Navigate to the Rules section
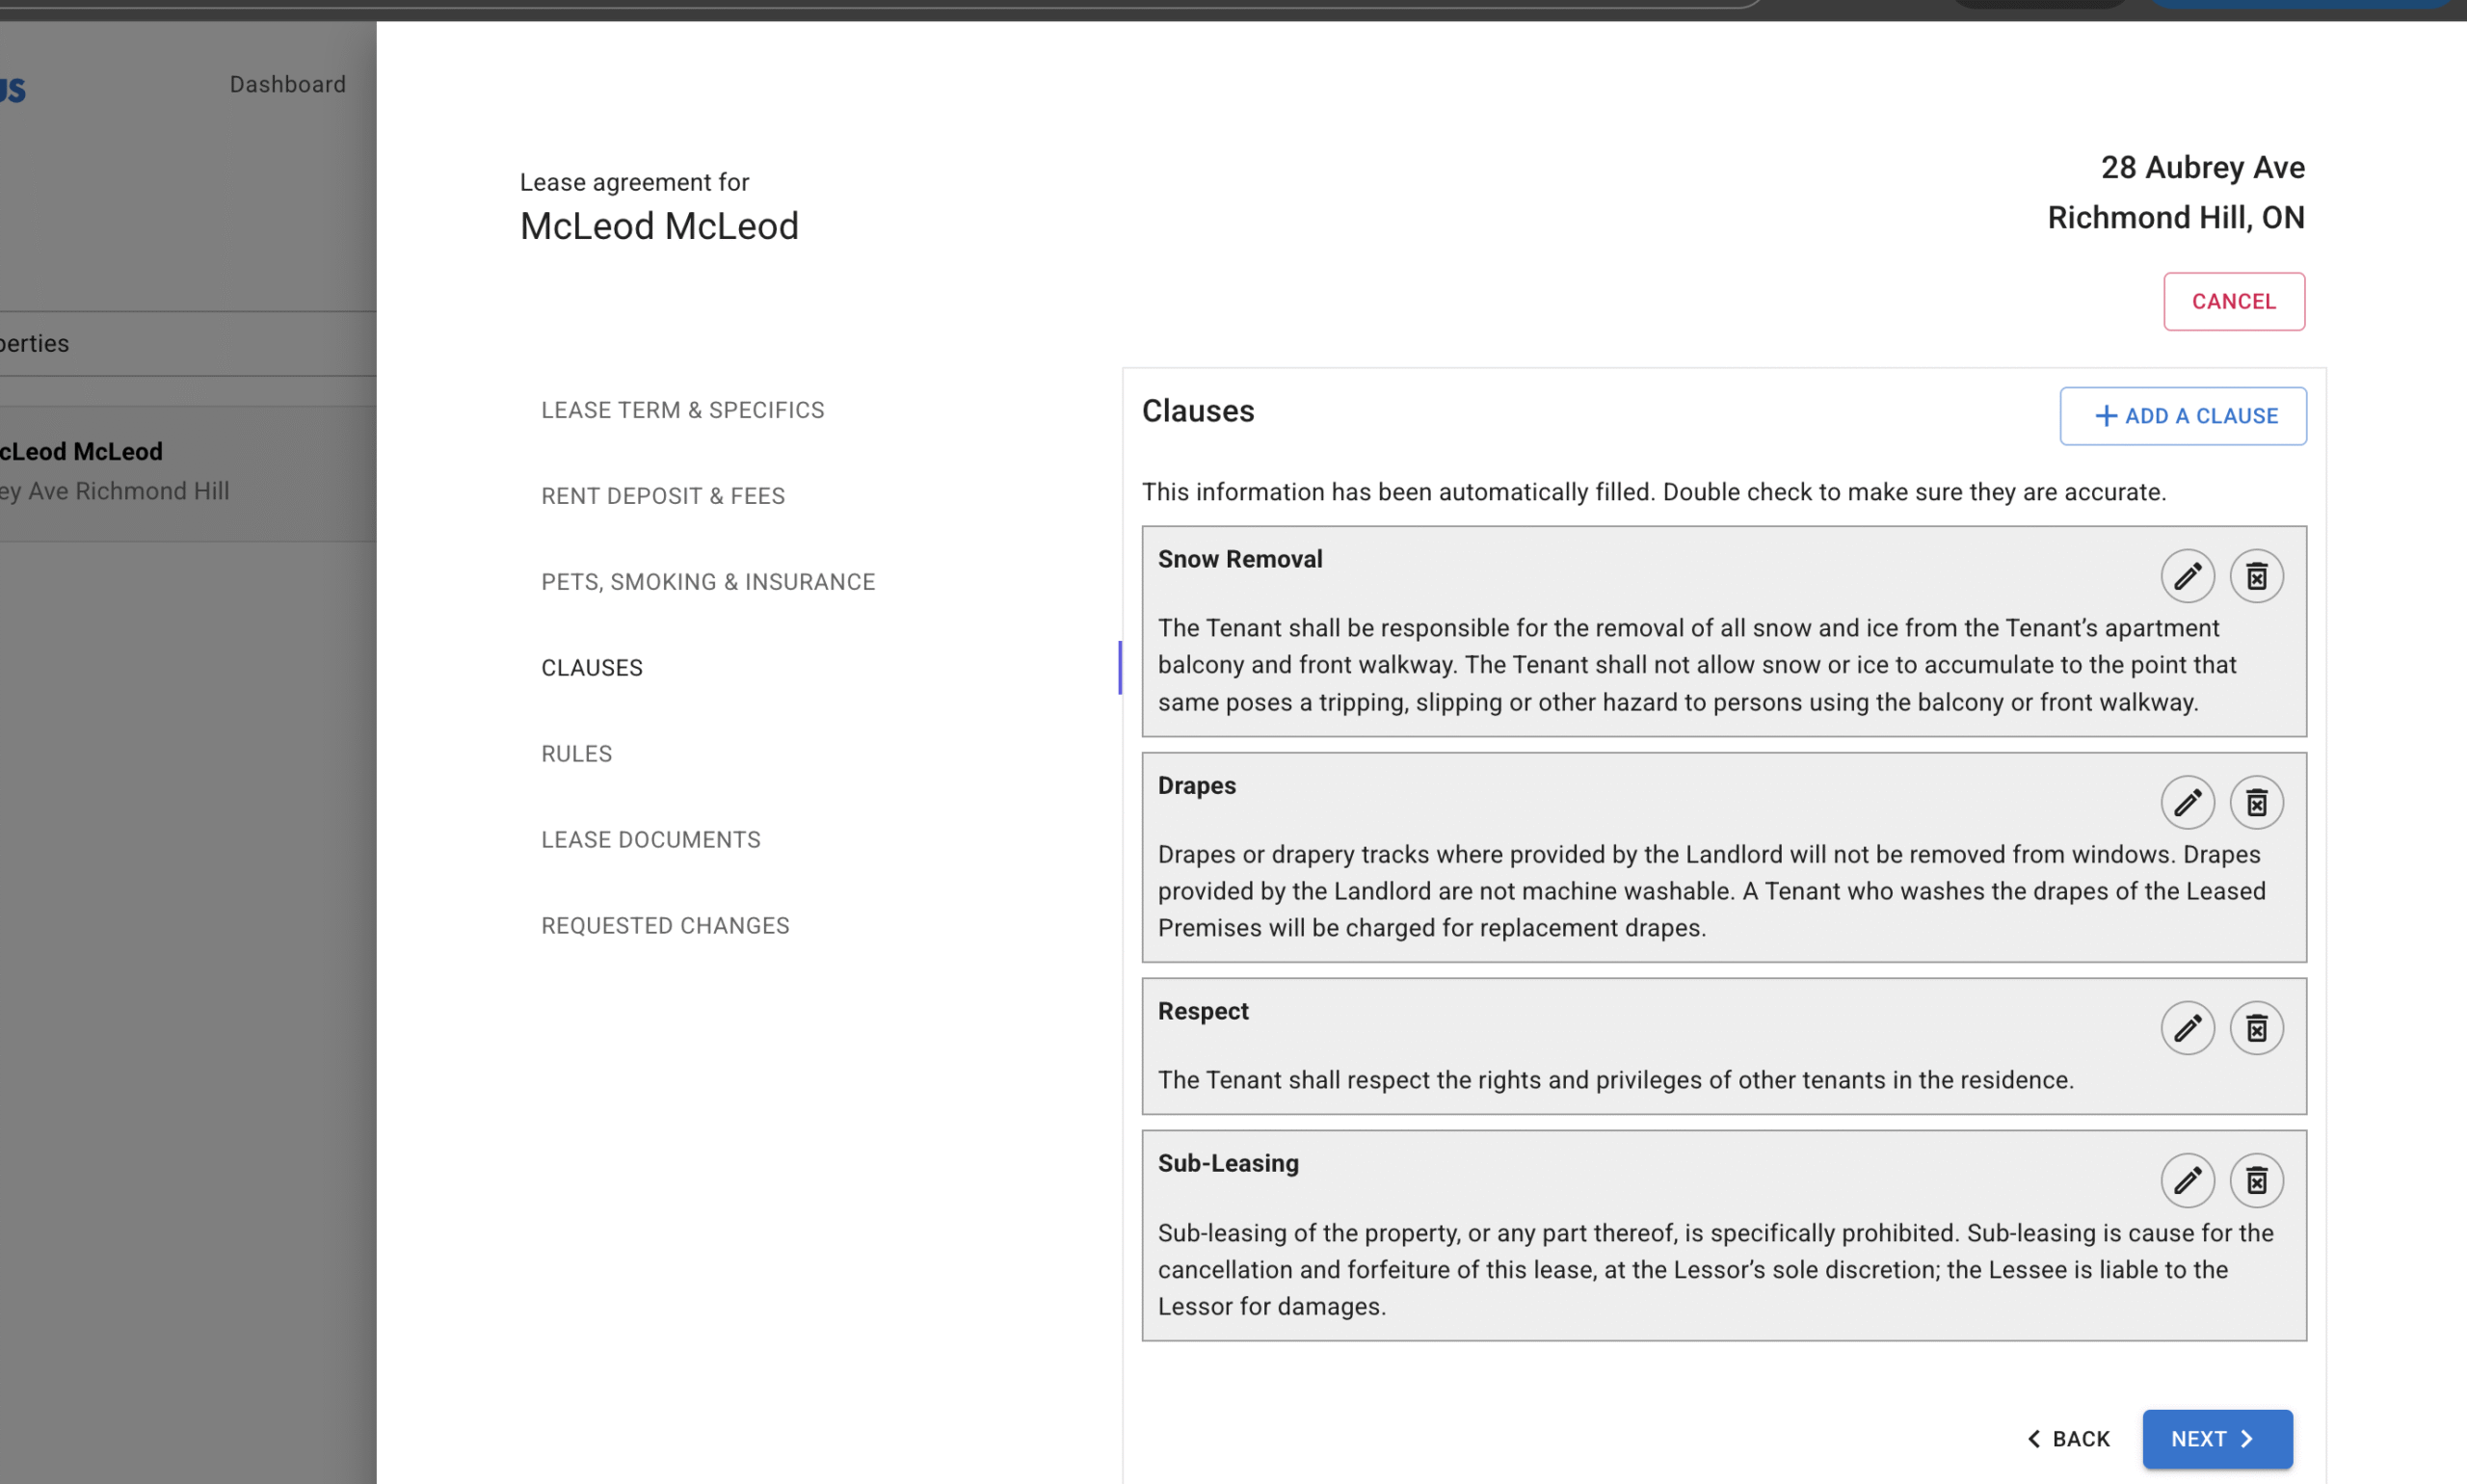Image resolution: width=2467 pixels, height=1484 pixels. click(x=577, y=754)
